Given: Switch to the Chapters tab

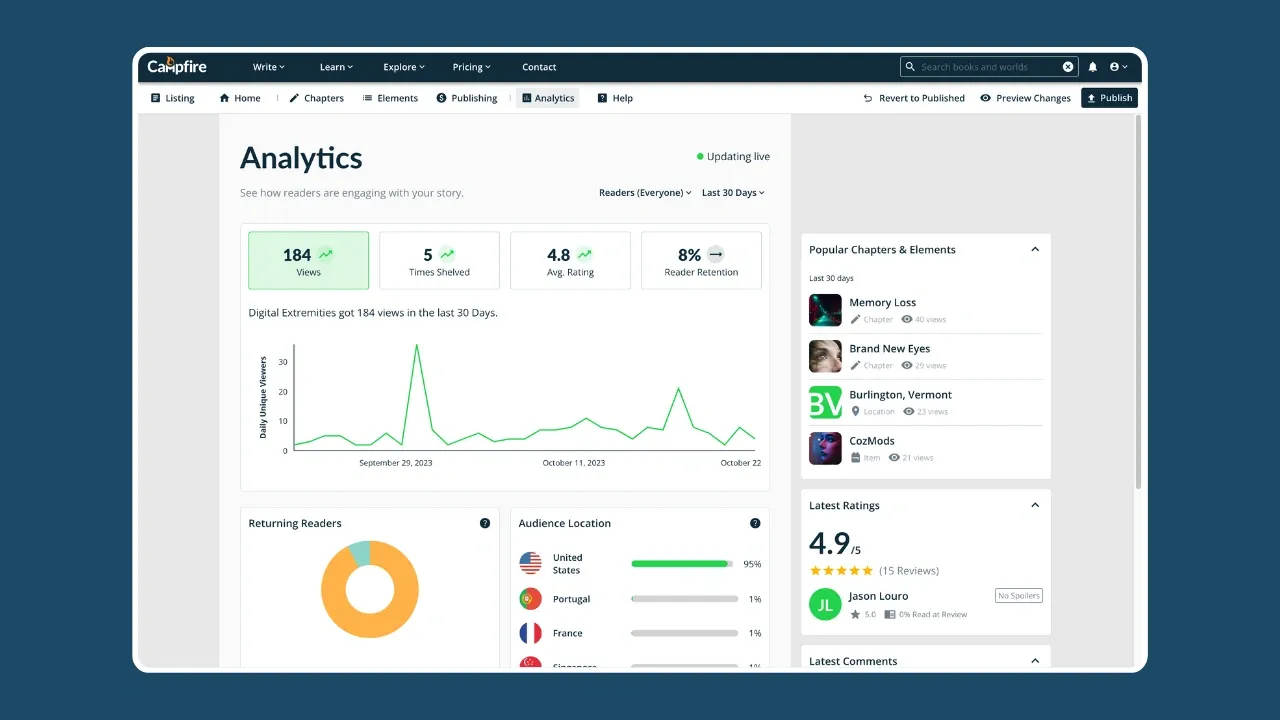Looking at the screenshot, I should (x=316, y=98).
